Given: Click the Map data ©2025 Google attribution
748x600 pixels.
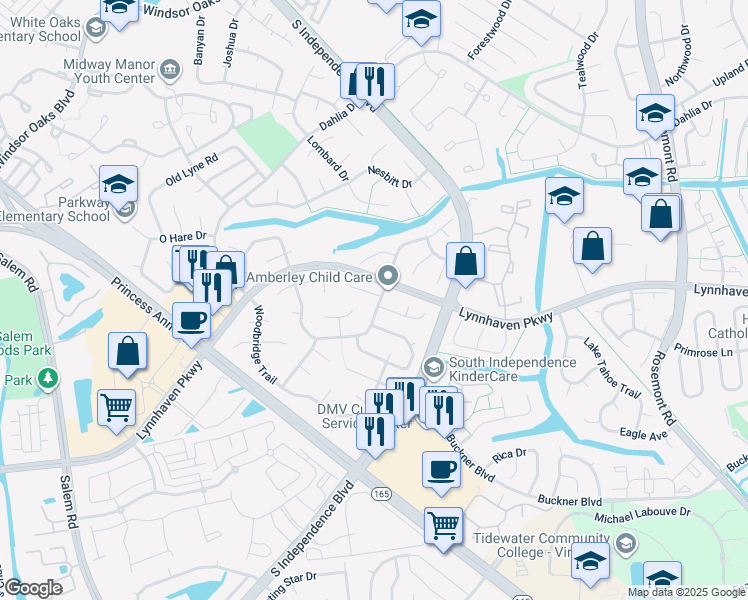Looking at the screenshot, I should [x=687, y=593].
